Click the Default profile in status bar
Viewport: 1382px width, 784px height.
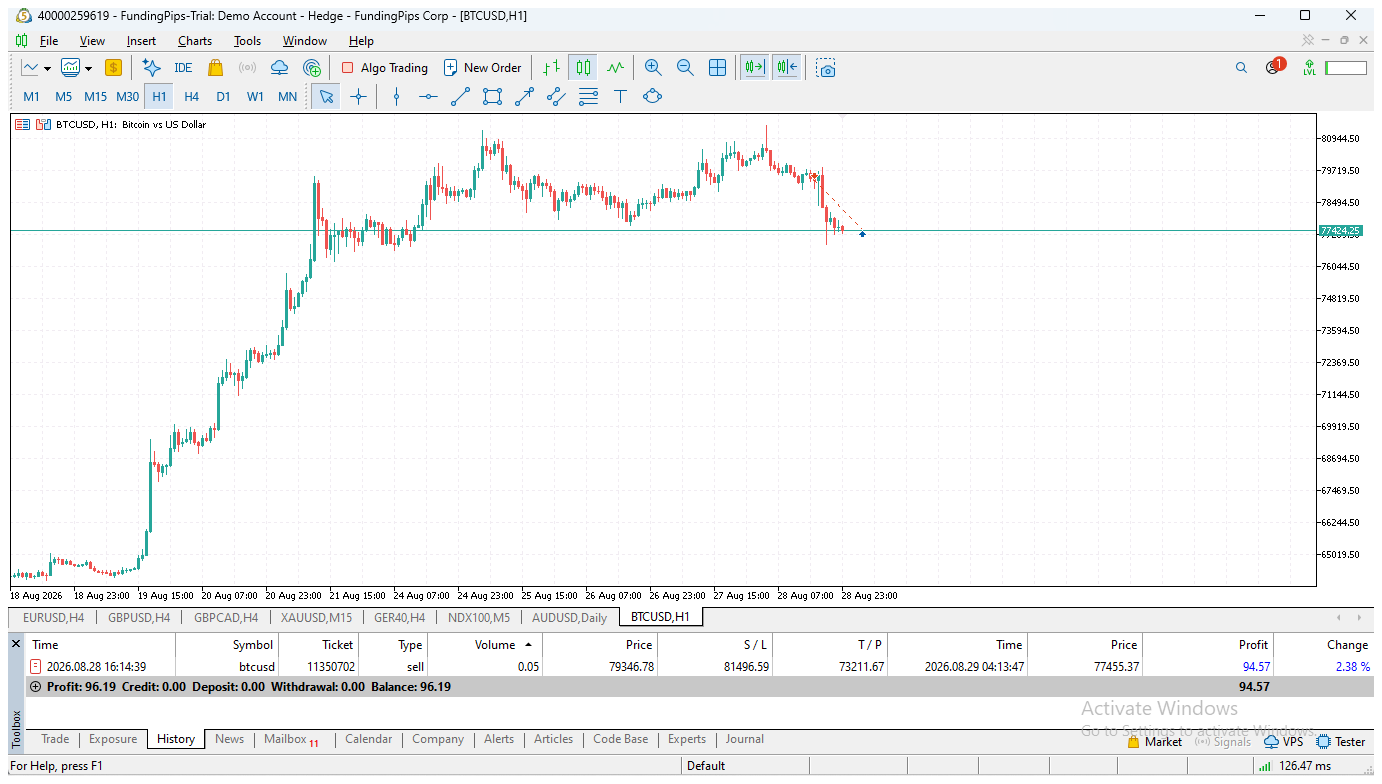click(x=706, y=766)
